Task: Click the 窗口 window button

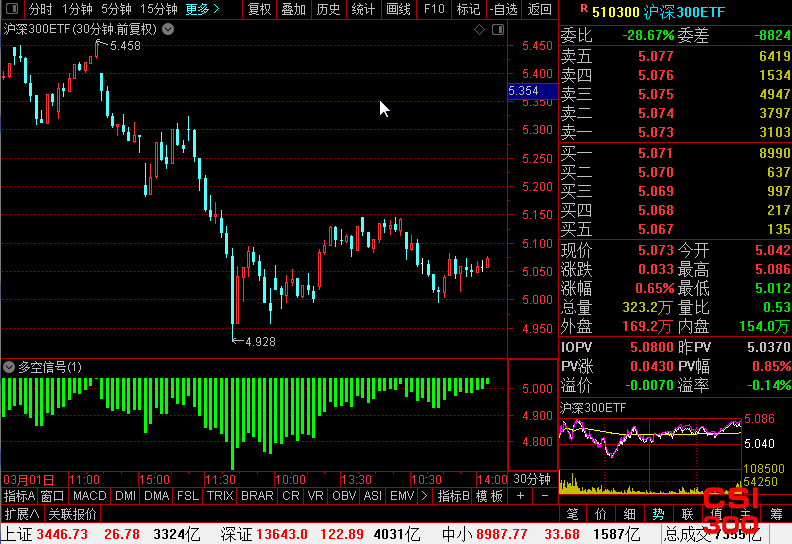Action: click(52, 496)
